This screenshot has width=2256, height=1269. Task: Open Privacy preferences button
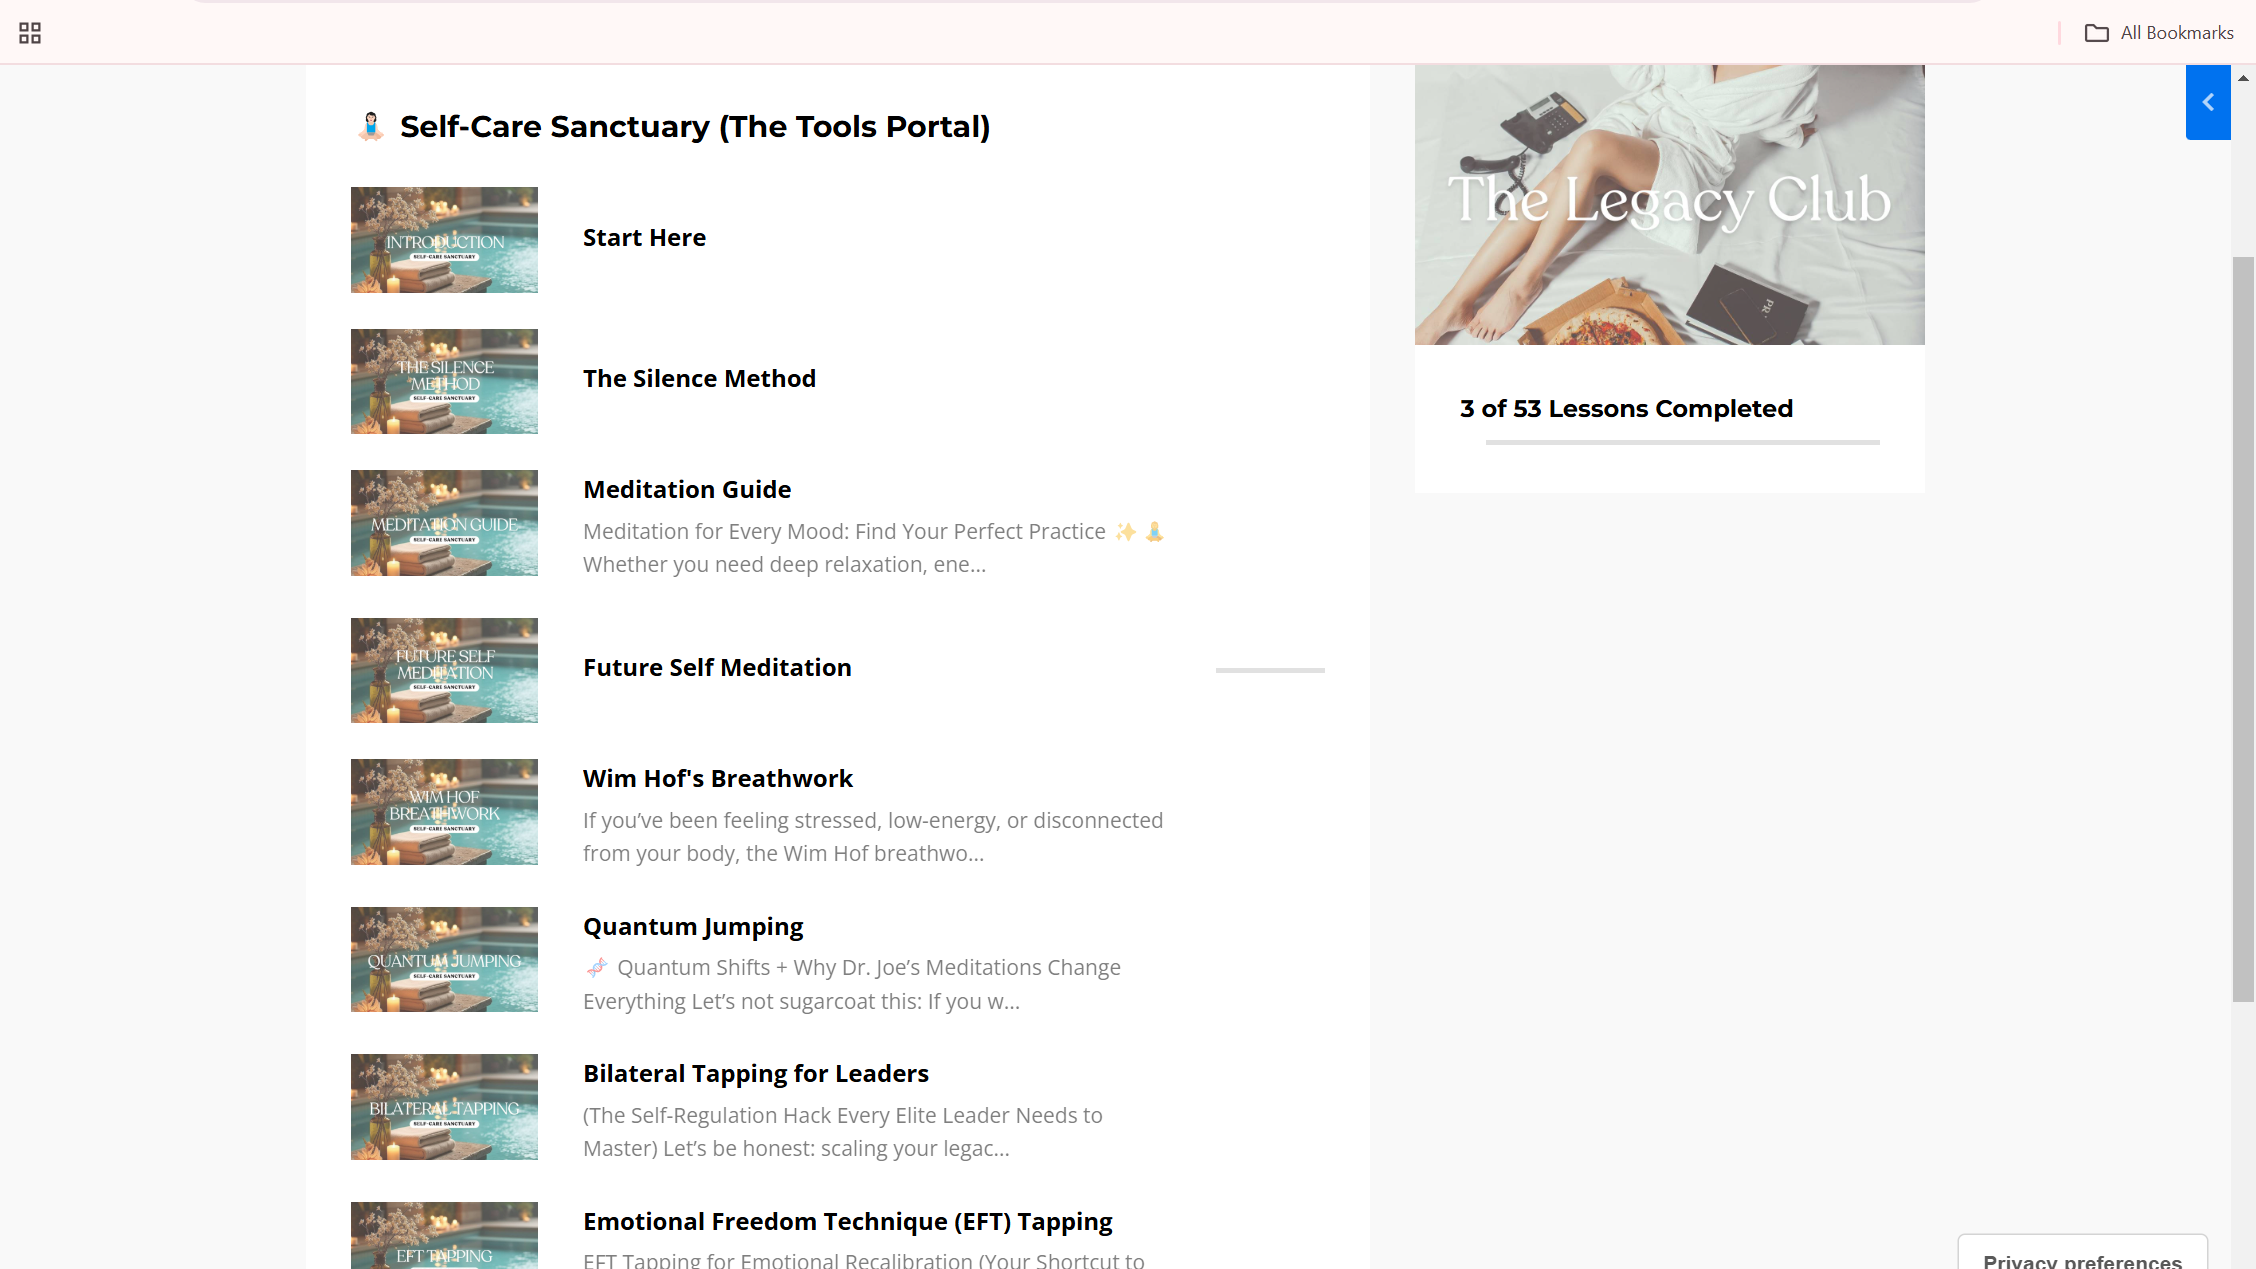(x=2082, y=1258)
